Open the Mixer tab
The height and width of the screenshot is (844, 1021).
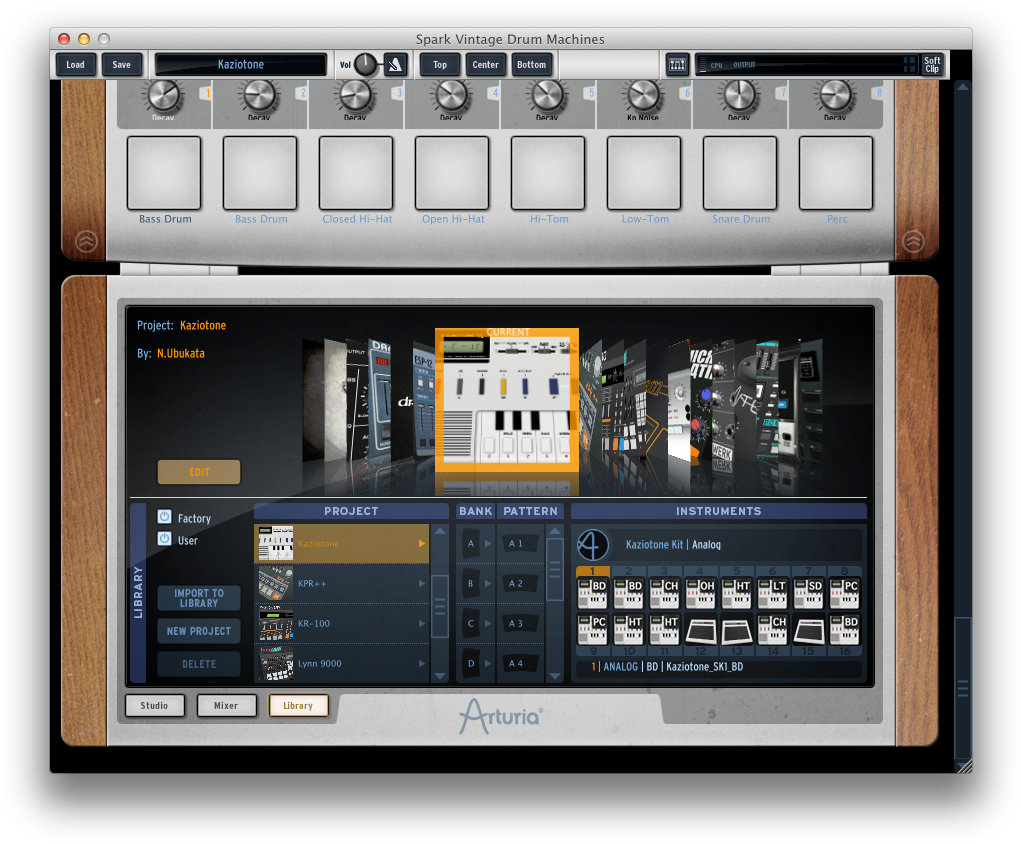pyautogui.click(x=226, y=705)
